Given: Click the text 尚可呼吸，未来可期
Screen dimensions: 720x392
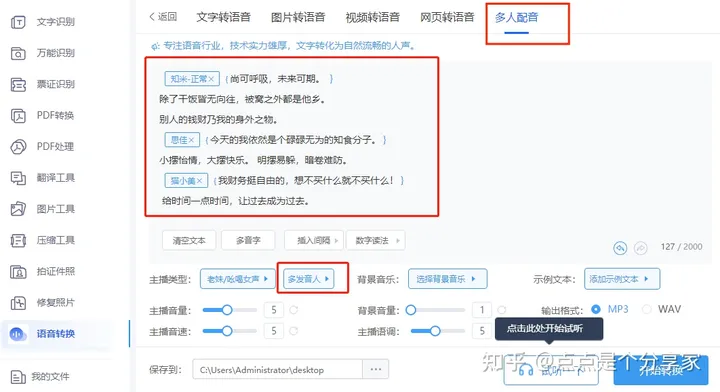Looking at the screenshot, I should [x=275, y=79].
